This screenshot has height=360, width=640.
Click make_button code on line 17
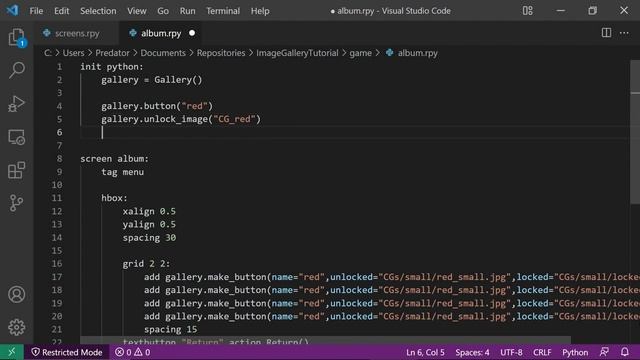tap(391, 277)
